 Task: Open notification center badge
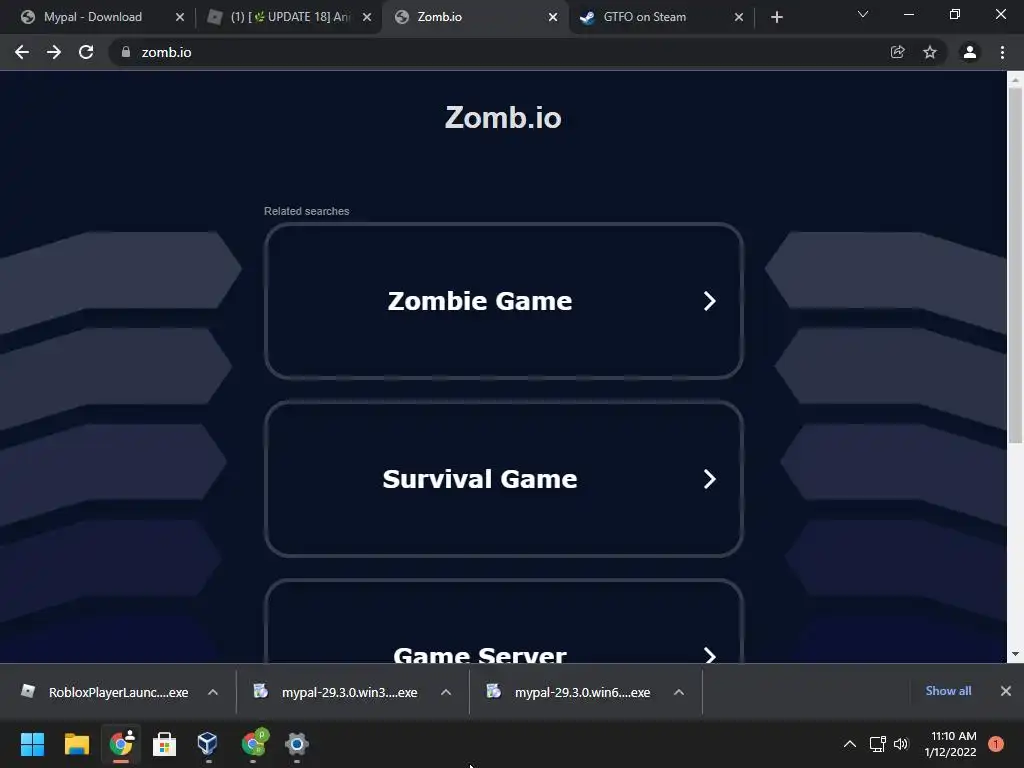tap(995, 744)
